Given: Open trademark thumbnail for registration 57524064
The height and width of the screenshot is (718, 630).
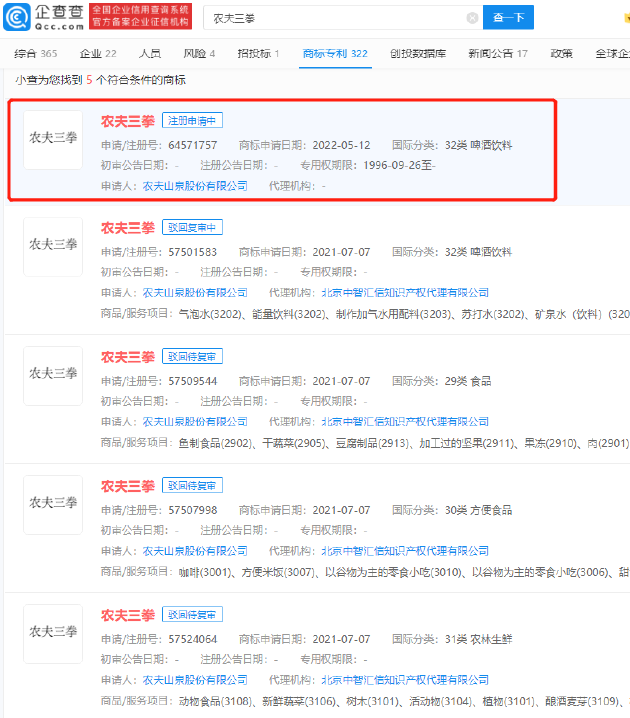Looking at the screenshot, I should click(x=53, y=634).
